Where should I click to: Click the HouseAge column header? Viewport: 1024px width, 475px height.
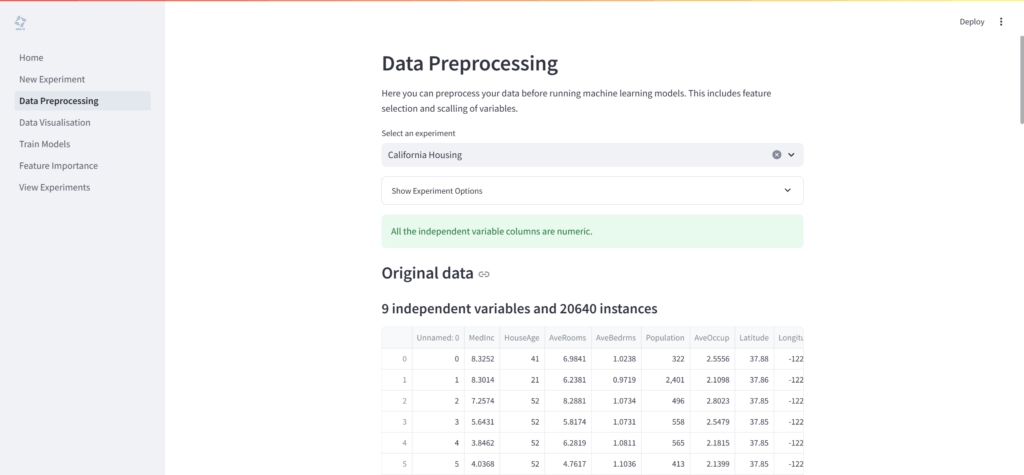tap(521, 338)
